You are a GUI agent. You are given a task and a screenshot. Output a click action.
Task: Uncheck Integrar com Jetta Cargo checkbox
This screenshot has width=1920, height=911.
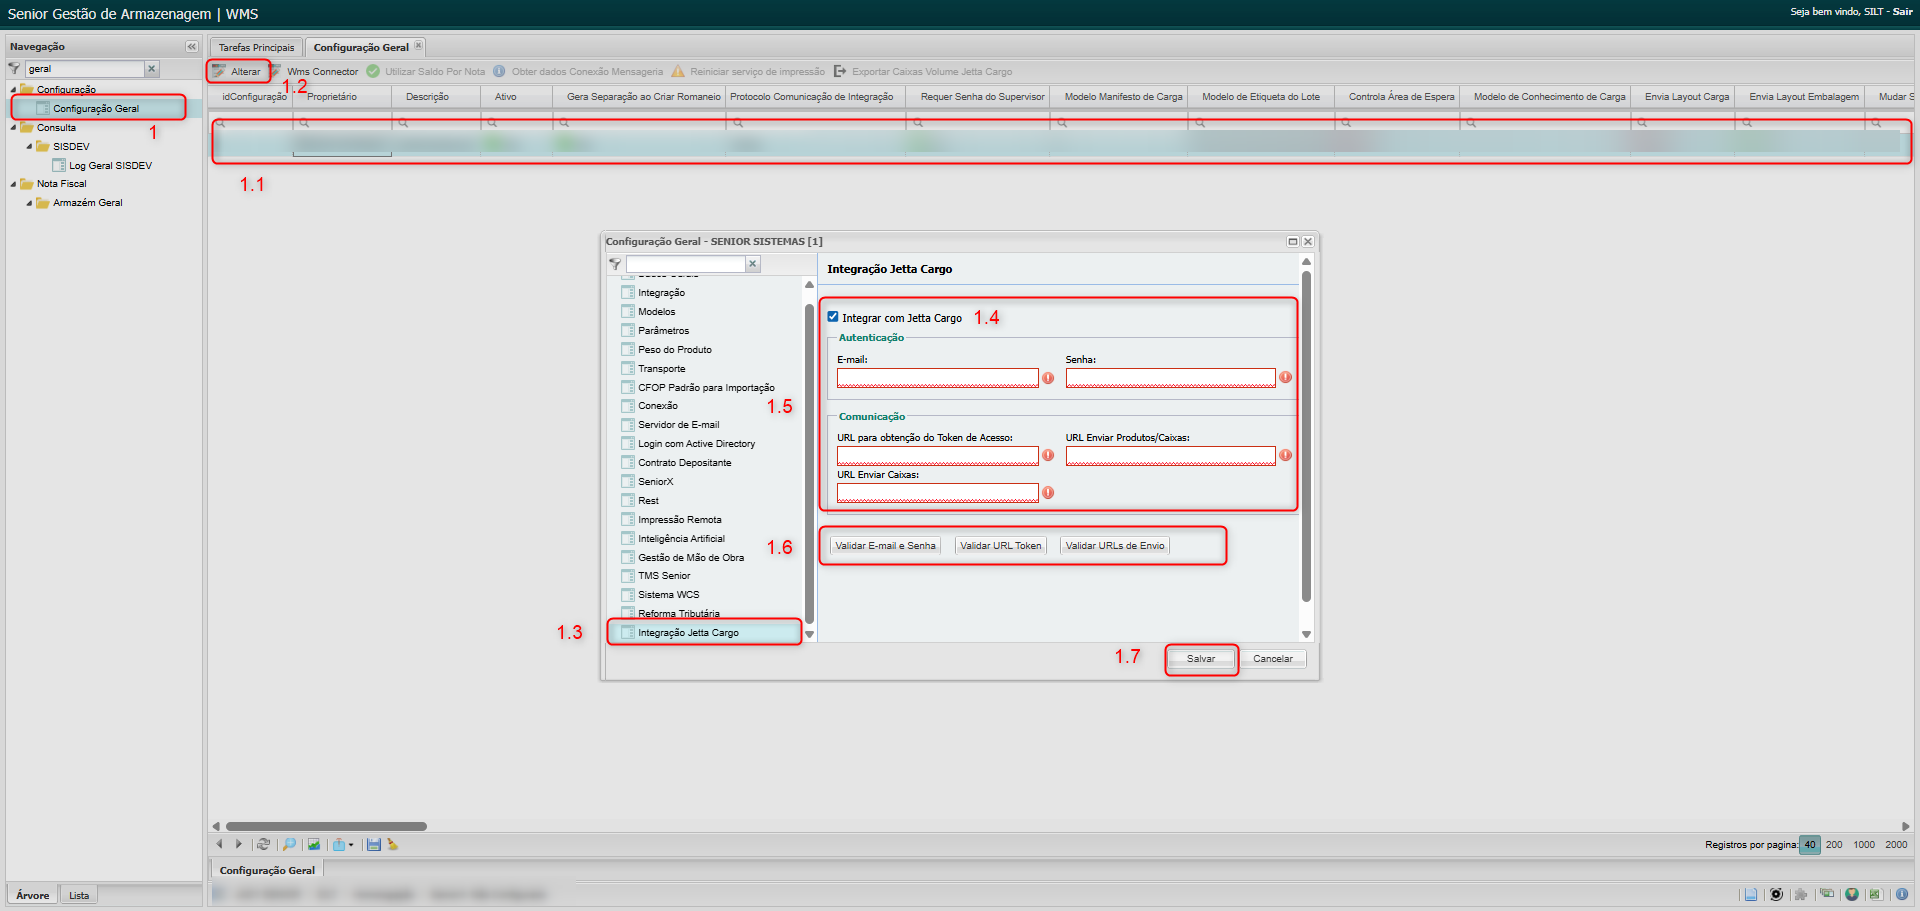833,317
